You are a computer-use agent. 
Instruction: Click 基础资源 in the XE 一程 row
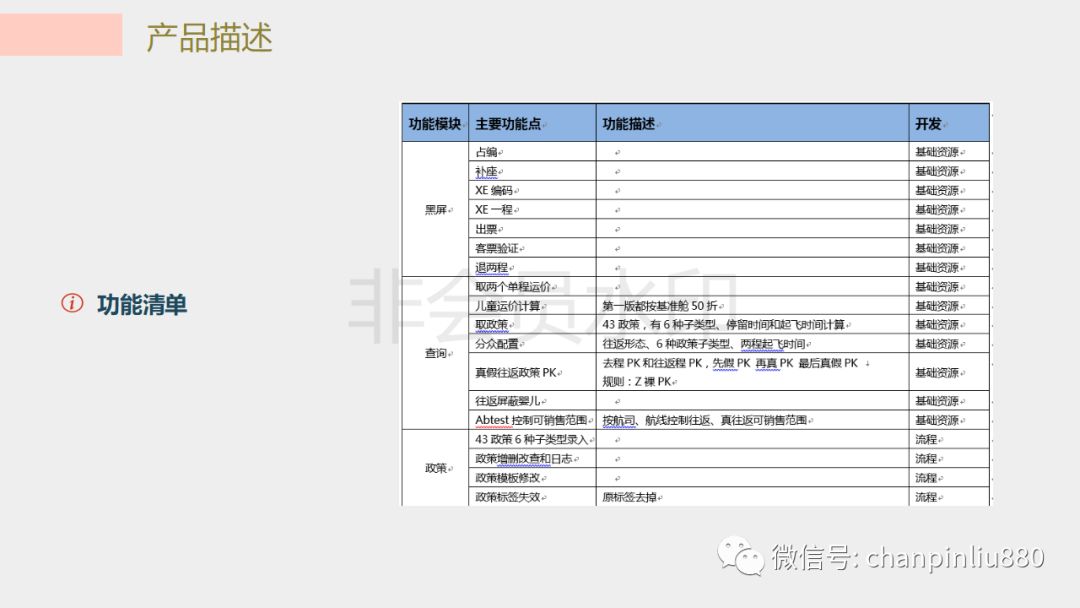tap(937, 209)
